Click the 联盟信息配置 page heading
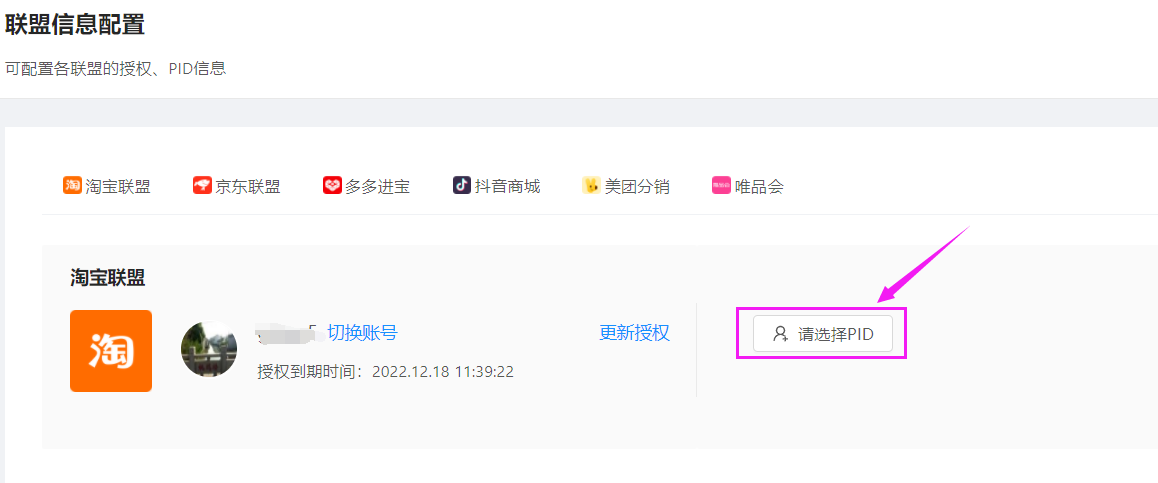1158x483 pixels. coord(75,24)
